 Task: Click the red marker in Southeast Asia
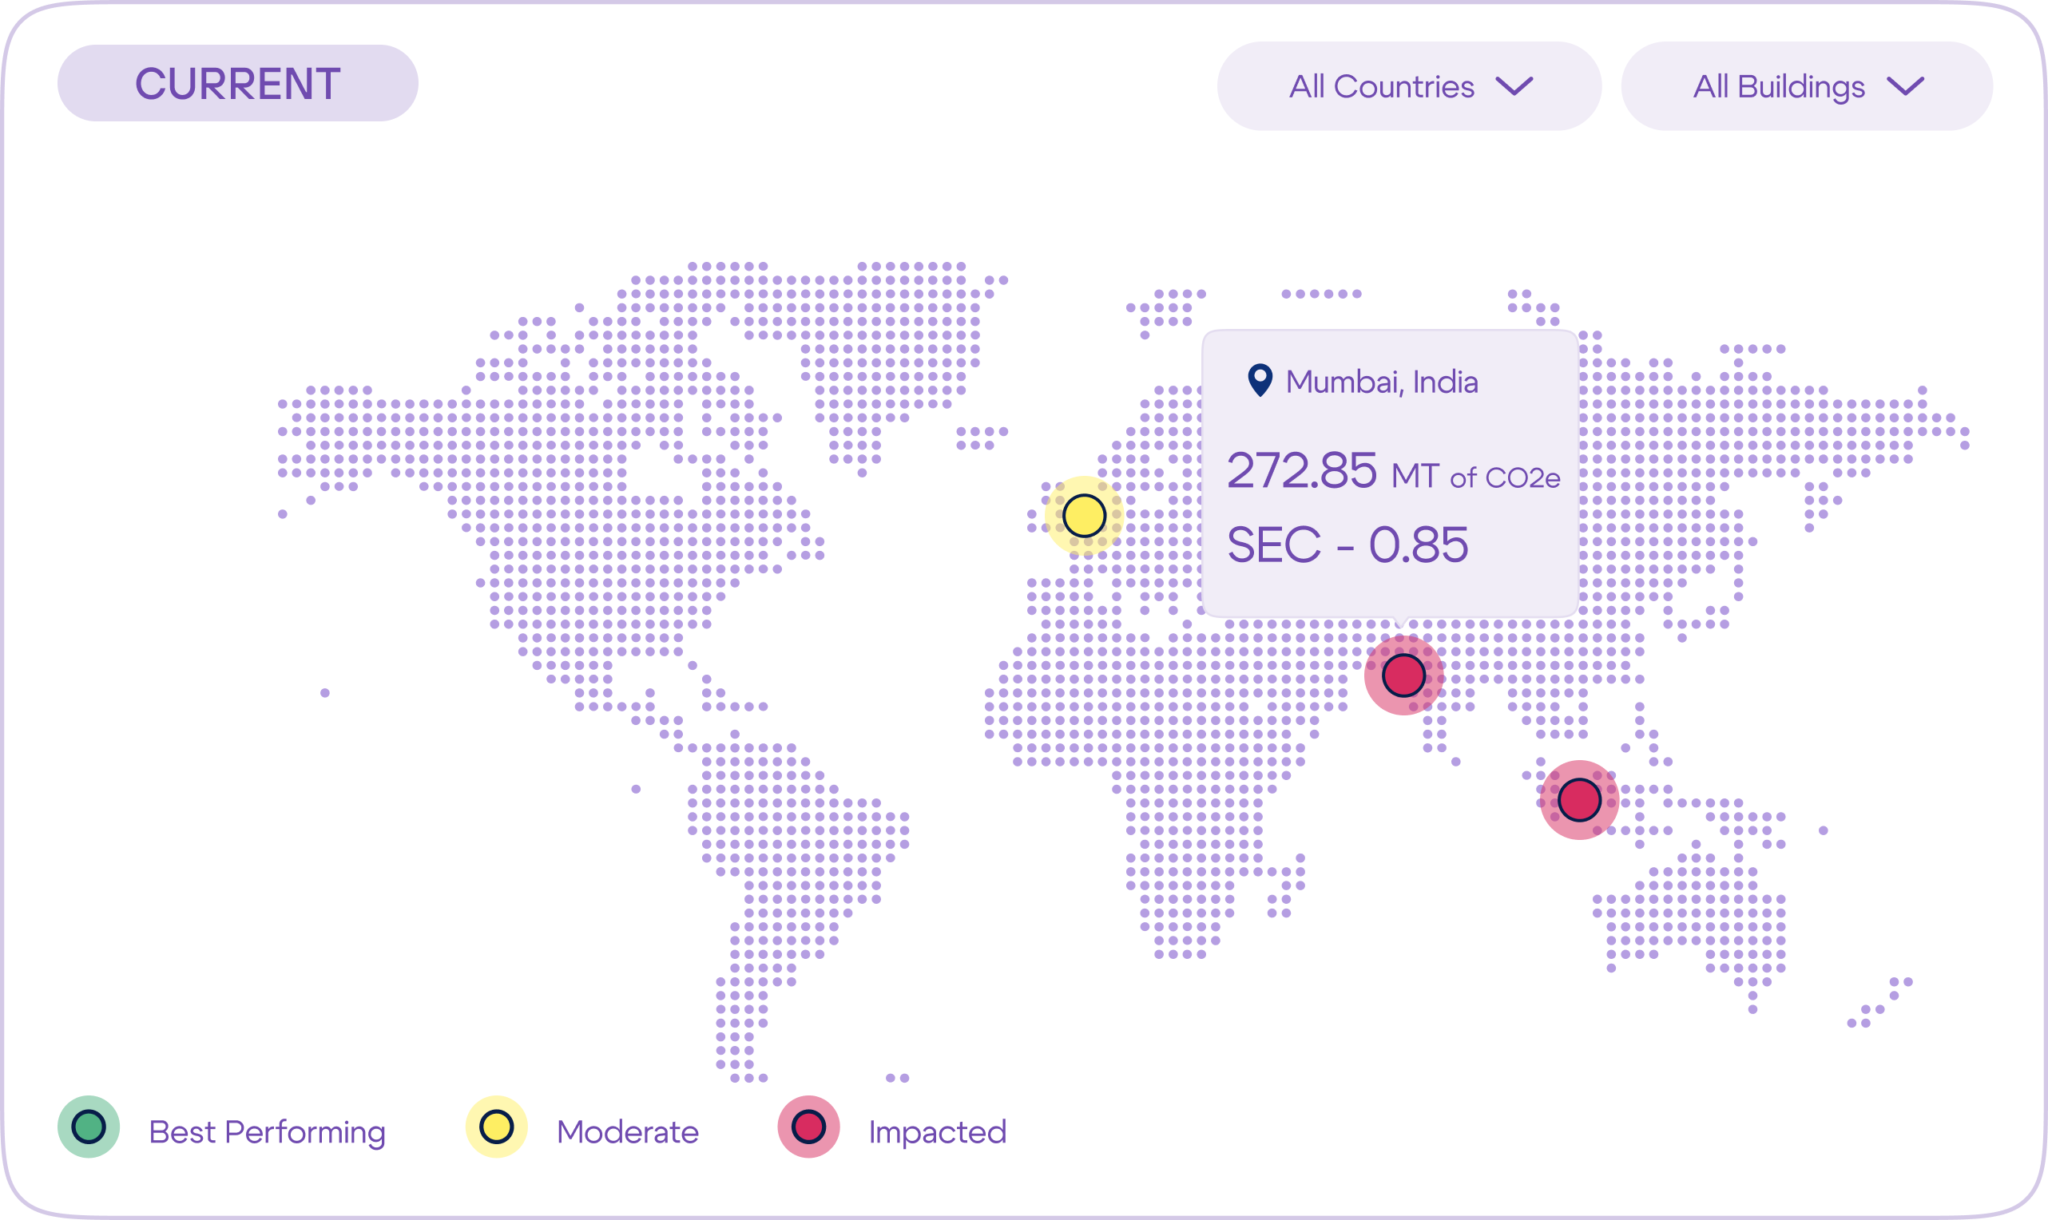click(x=1579, y=800)
